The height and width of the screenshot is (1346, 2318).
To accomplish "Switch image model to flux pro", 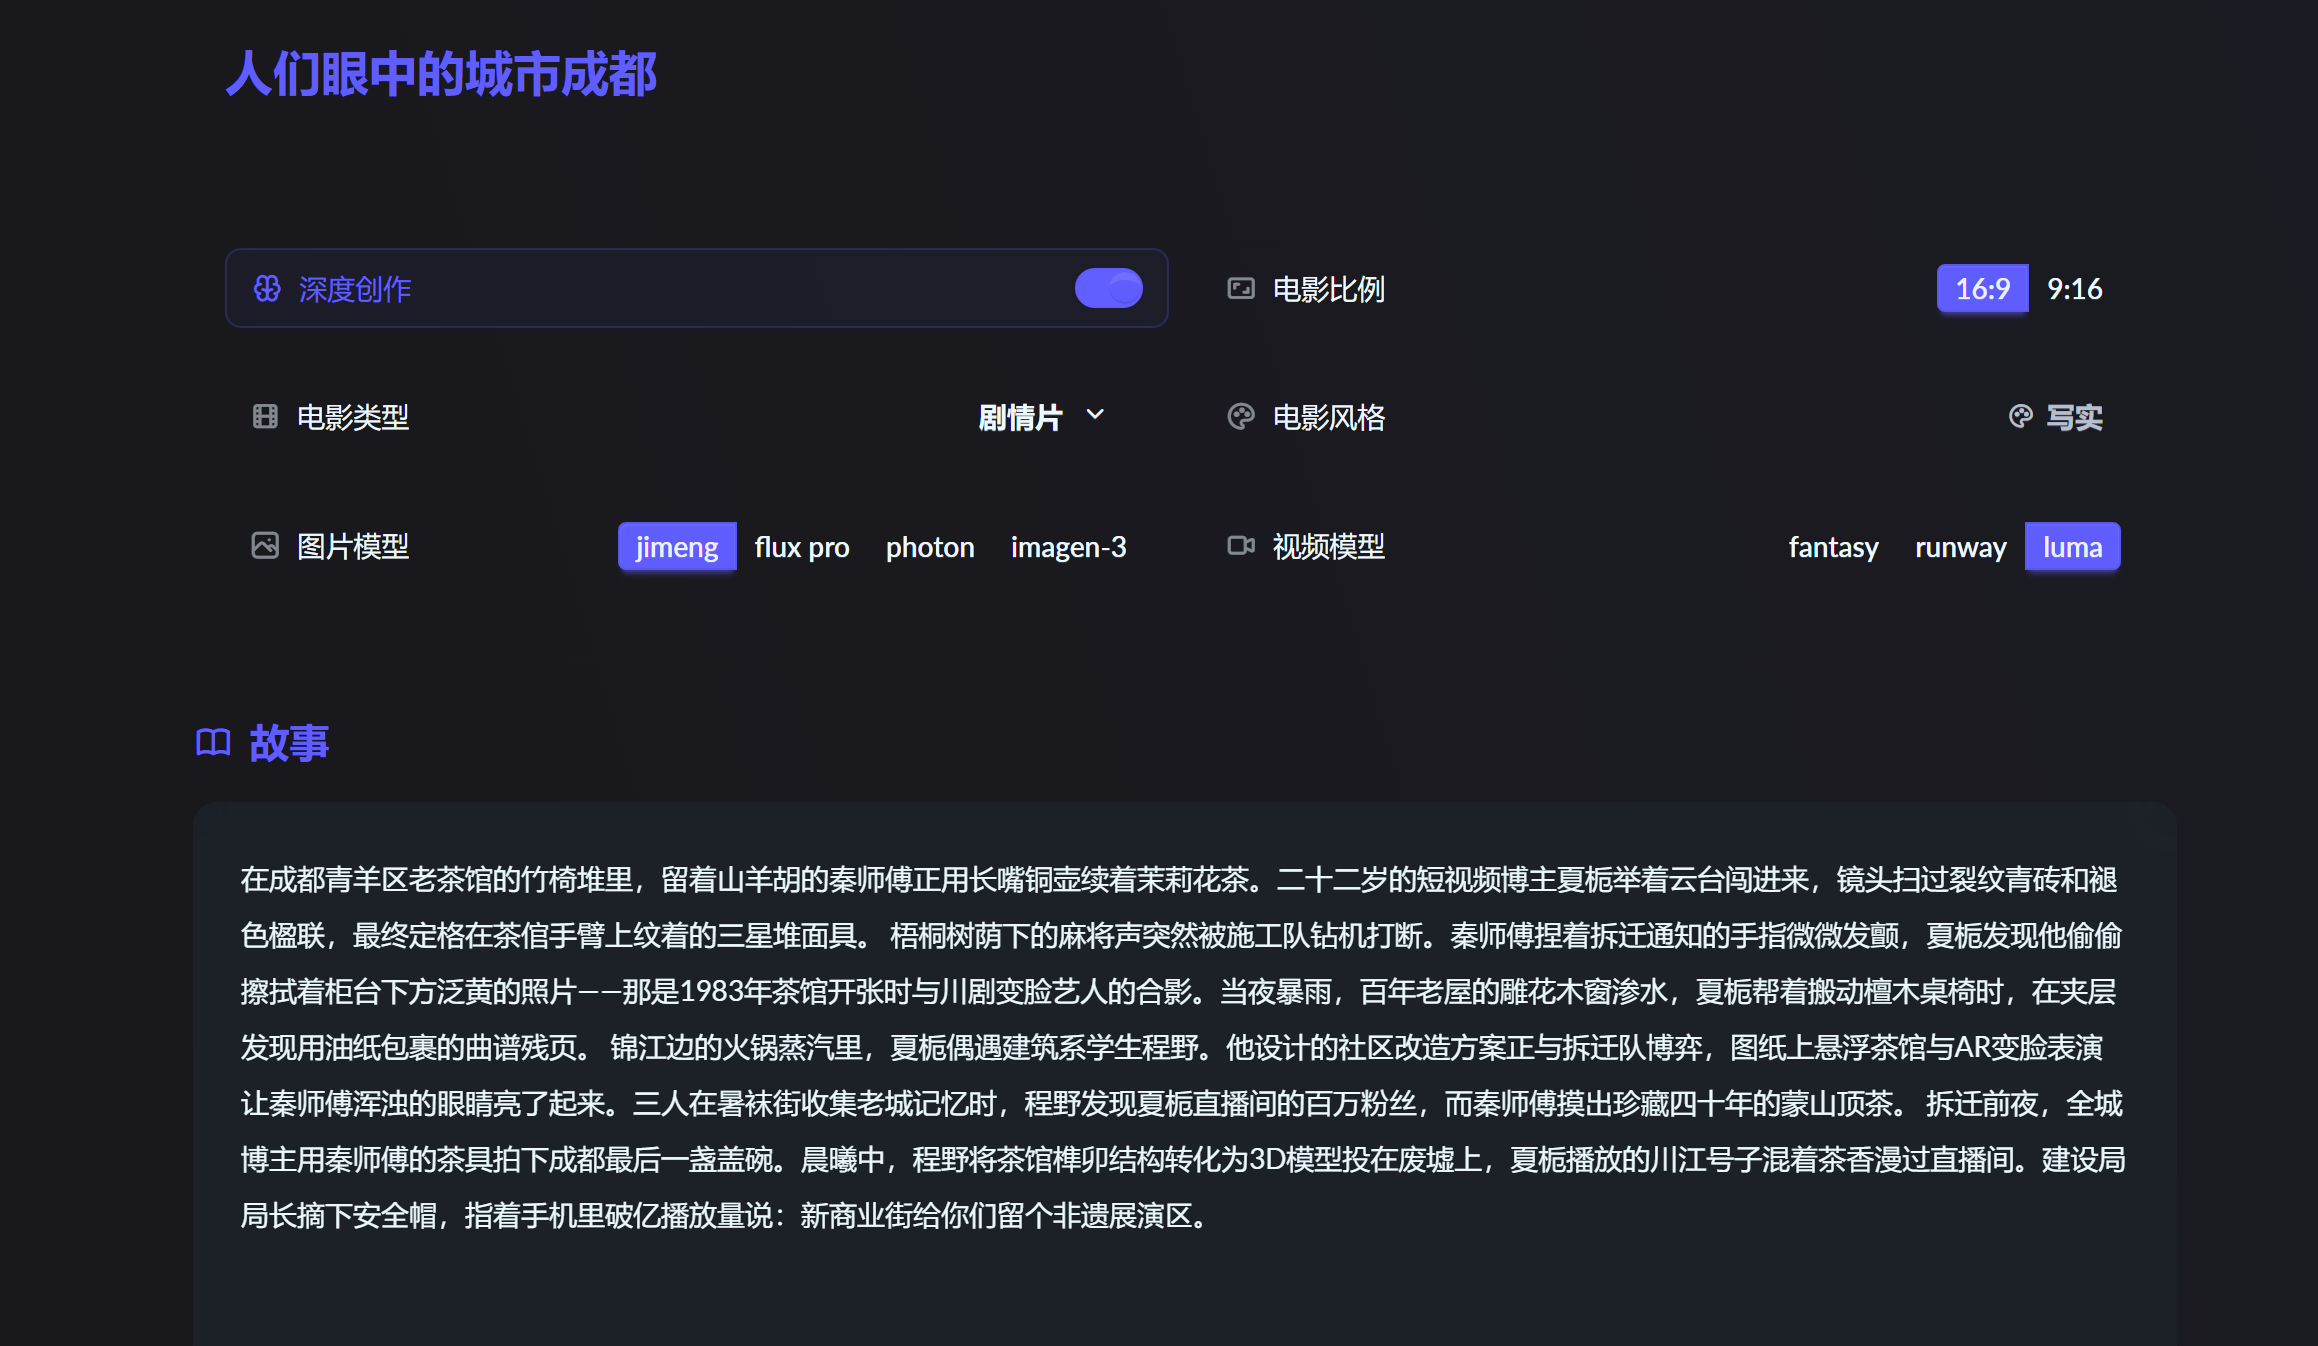I will 801,547.
